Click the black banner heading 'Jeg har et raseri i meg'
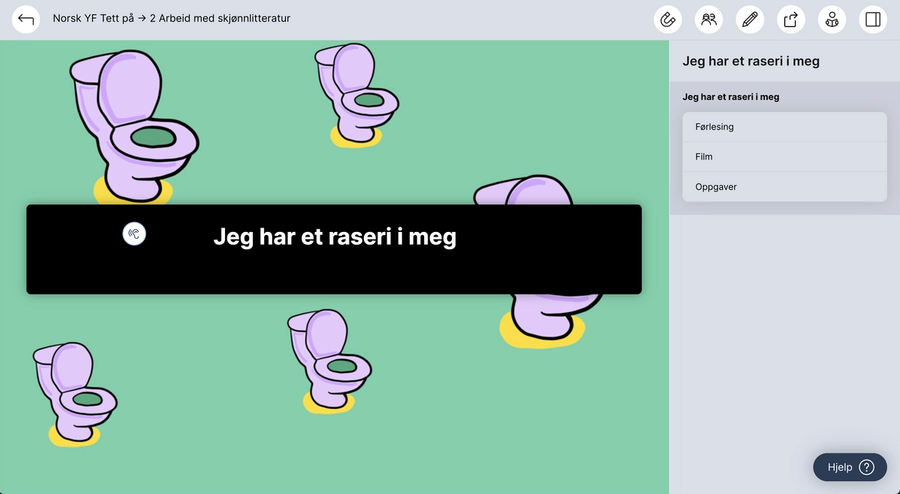The image size is (900, 494). point(335,236)
